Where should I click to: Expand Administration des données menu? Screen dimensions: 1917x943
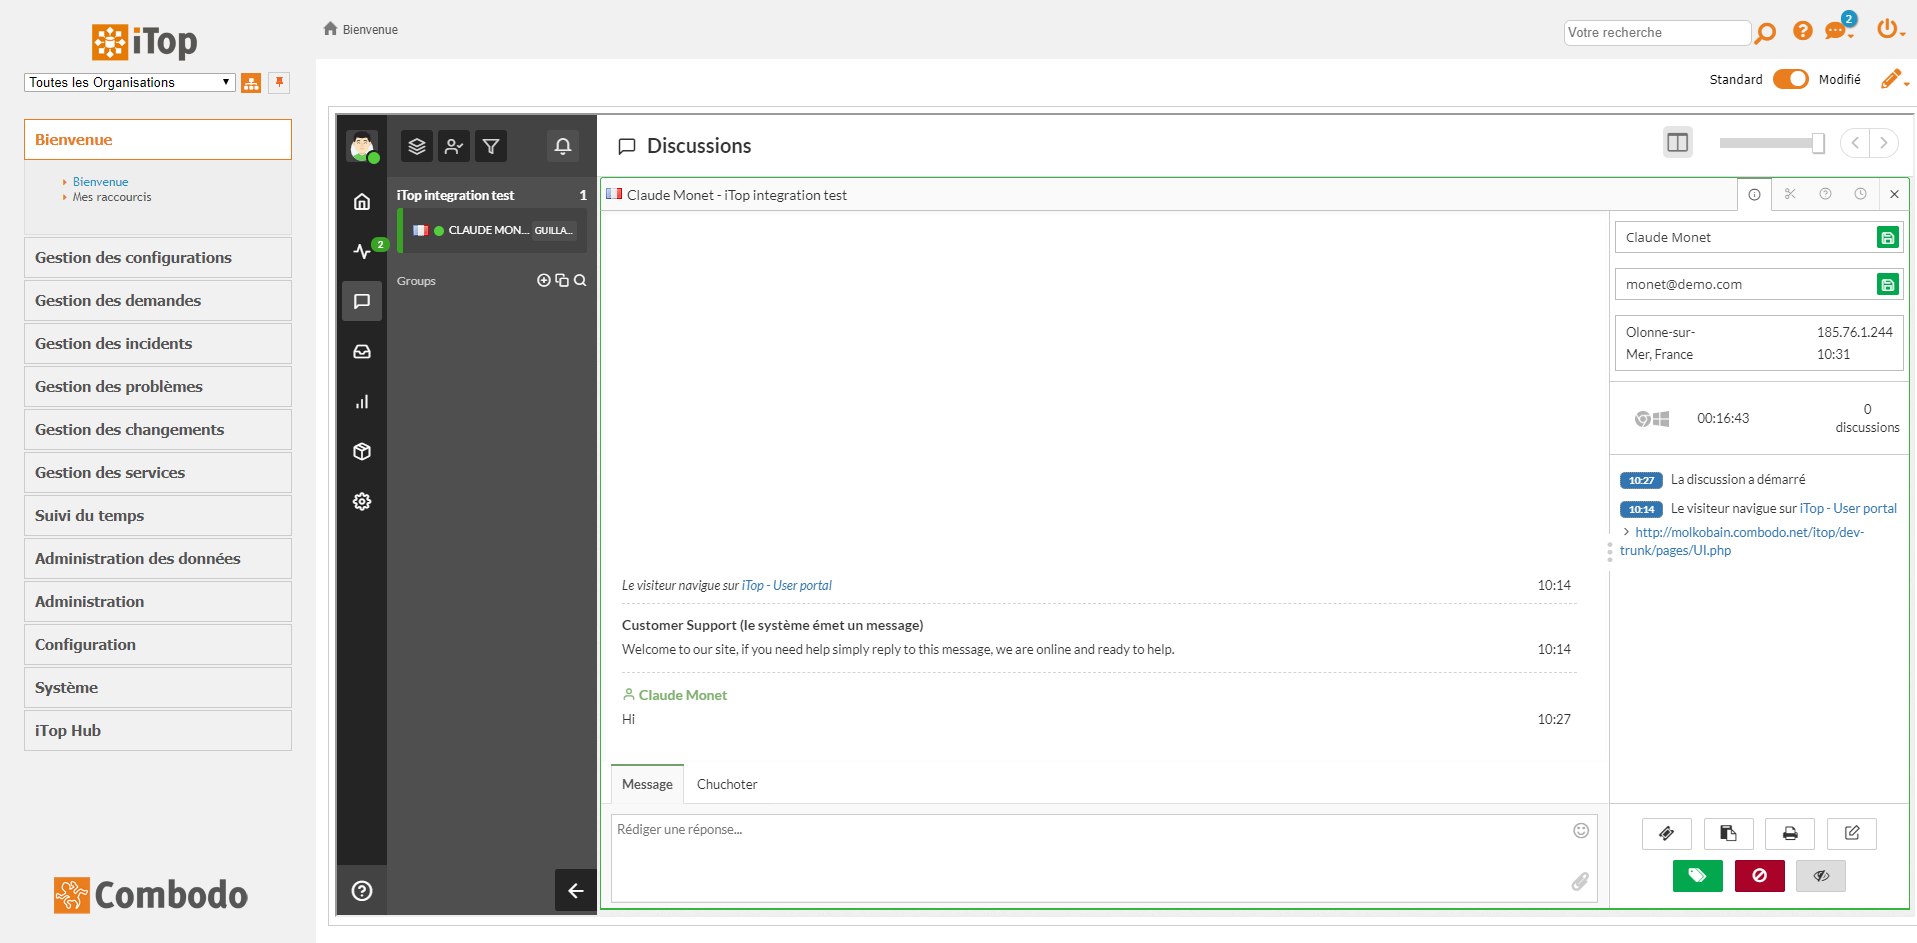coord(158,558)
